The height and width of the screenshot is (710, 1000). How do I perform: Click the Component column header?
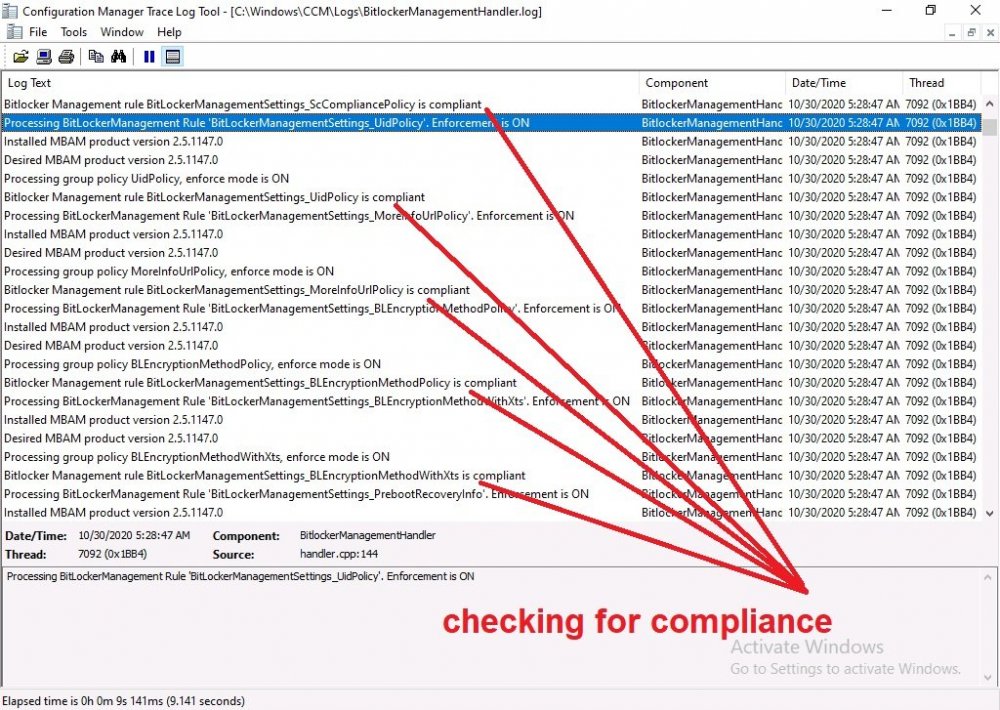[712, 83]
